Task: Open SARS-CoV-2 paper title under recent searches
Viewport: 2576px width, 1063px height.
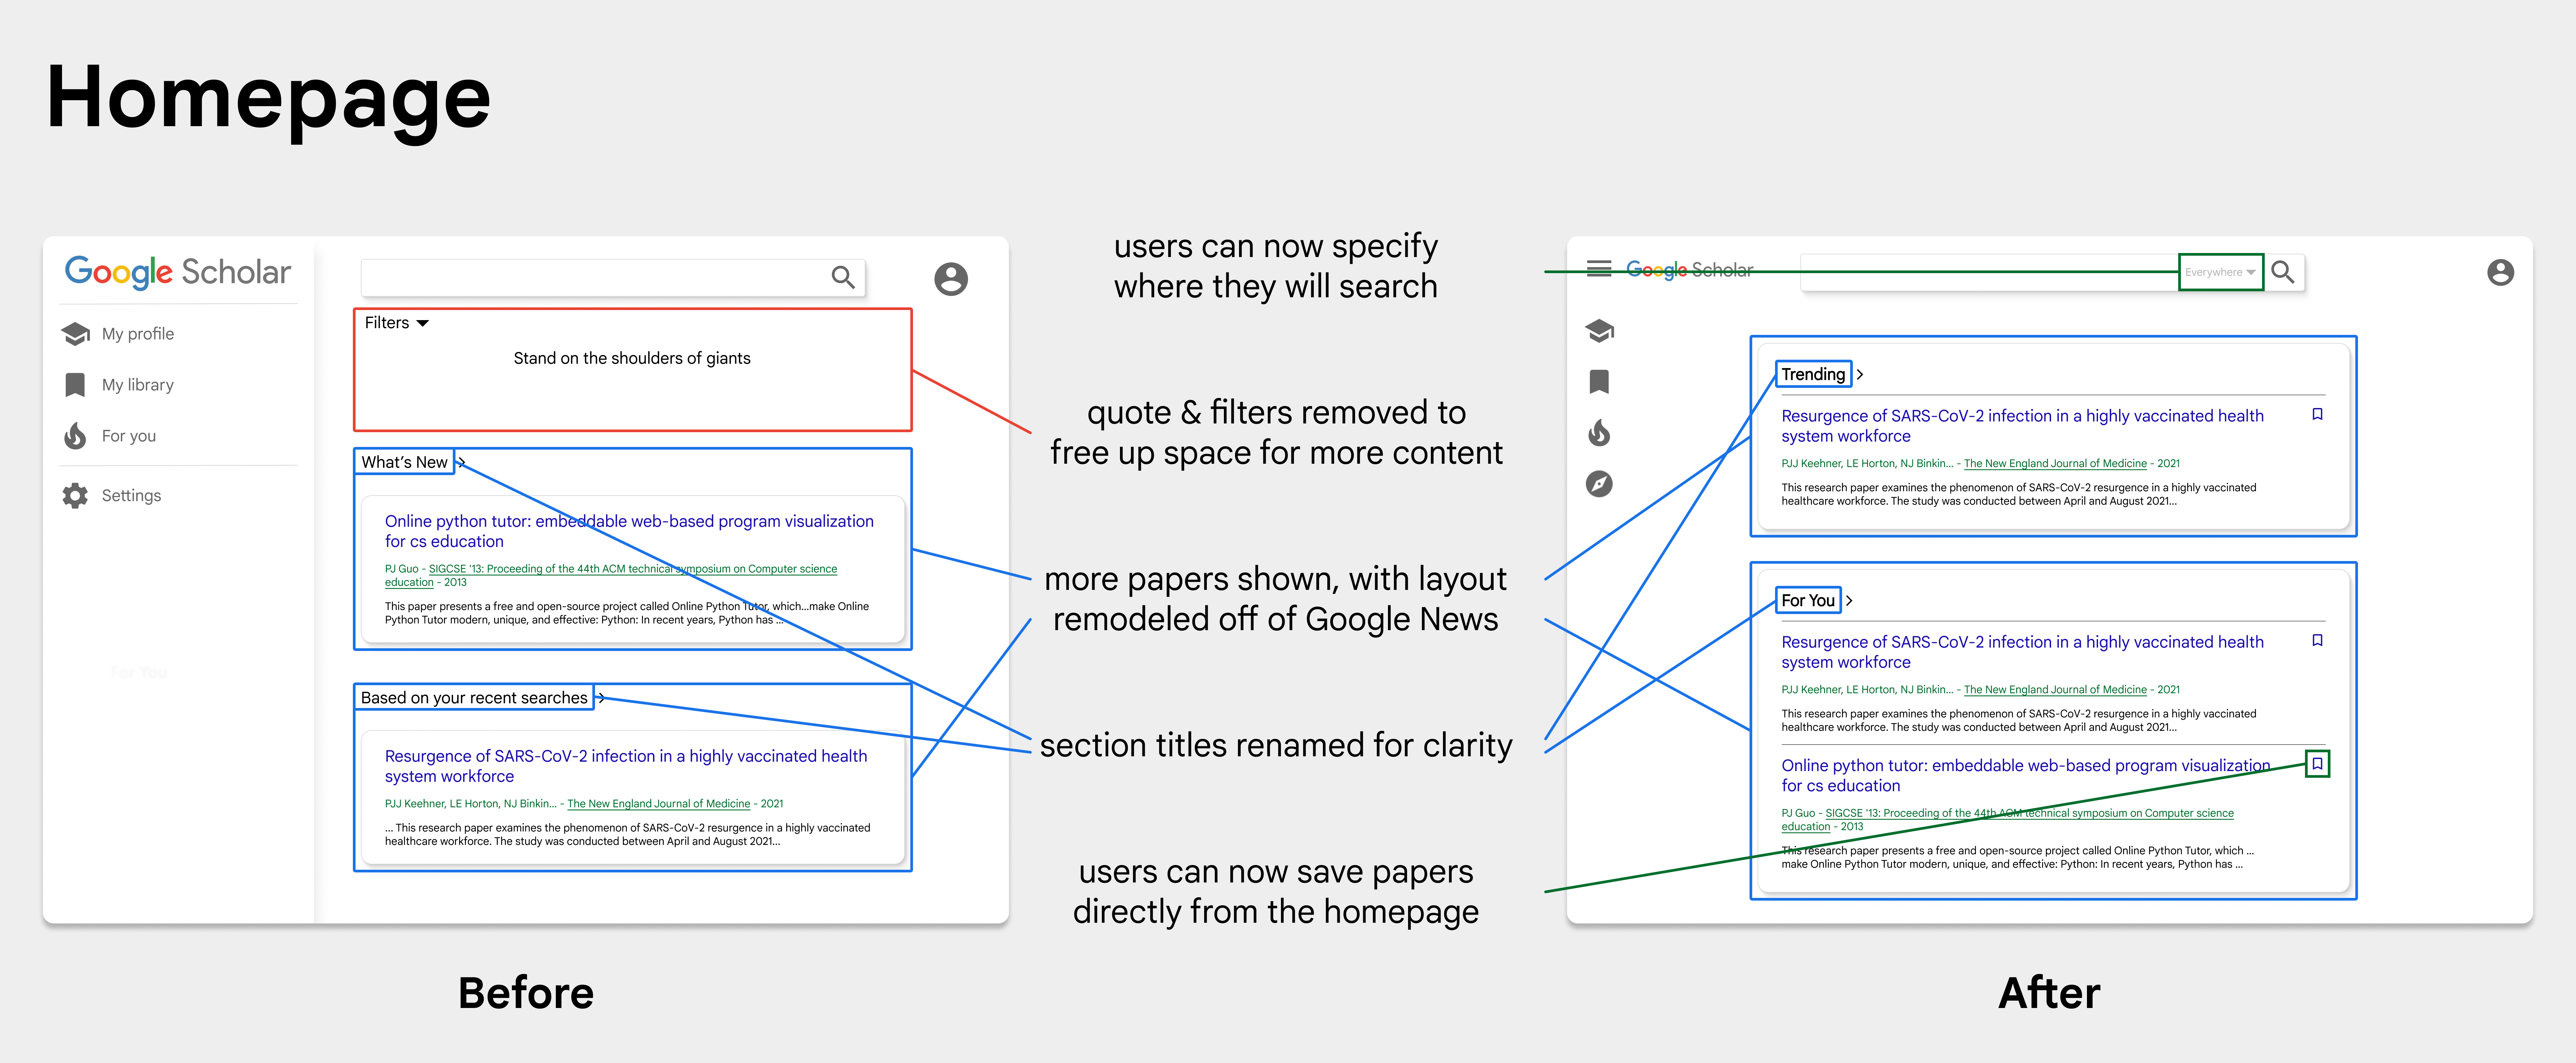Action: coord(626,766)
